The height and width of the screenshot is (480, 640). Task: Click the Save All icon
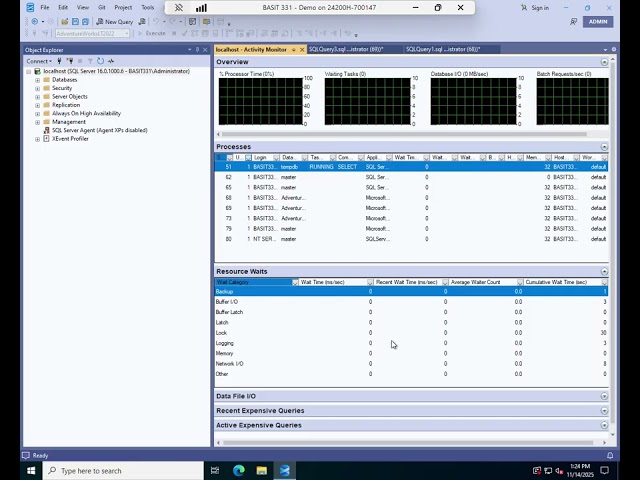[85, 22]
